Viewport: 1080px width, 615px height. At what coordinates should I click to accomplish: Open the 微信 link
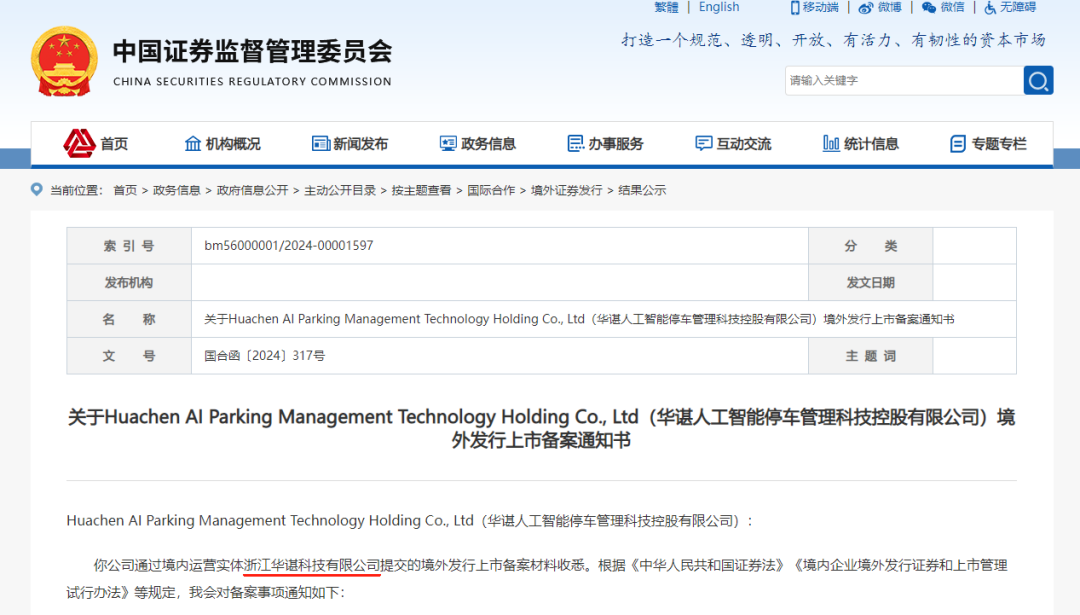click(952, 7)
